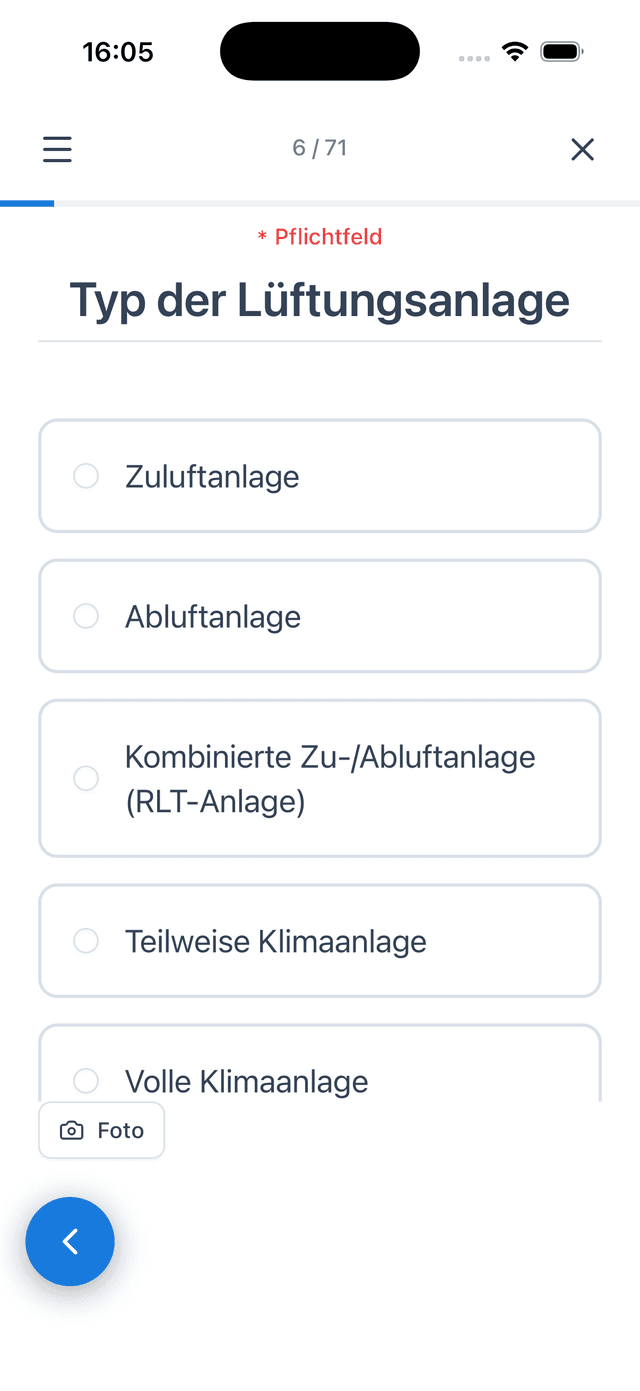This screenshot has width=640, height=1391.
Task: Close the questionnaire with the X icon
Action: (x=583, y=149)
